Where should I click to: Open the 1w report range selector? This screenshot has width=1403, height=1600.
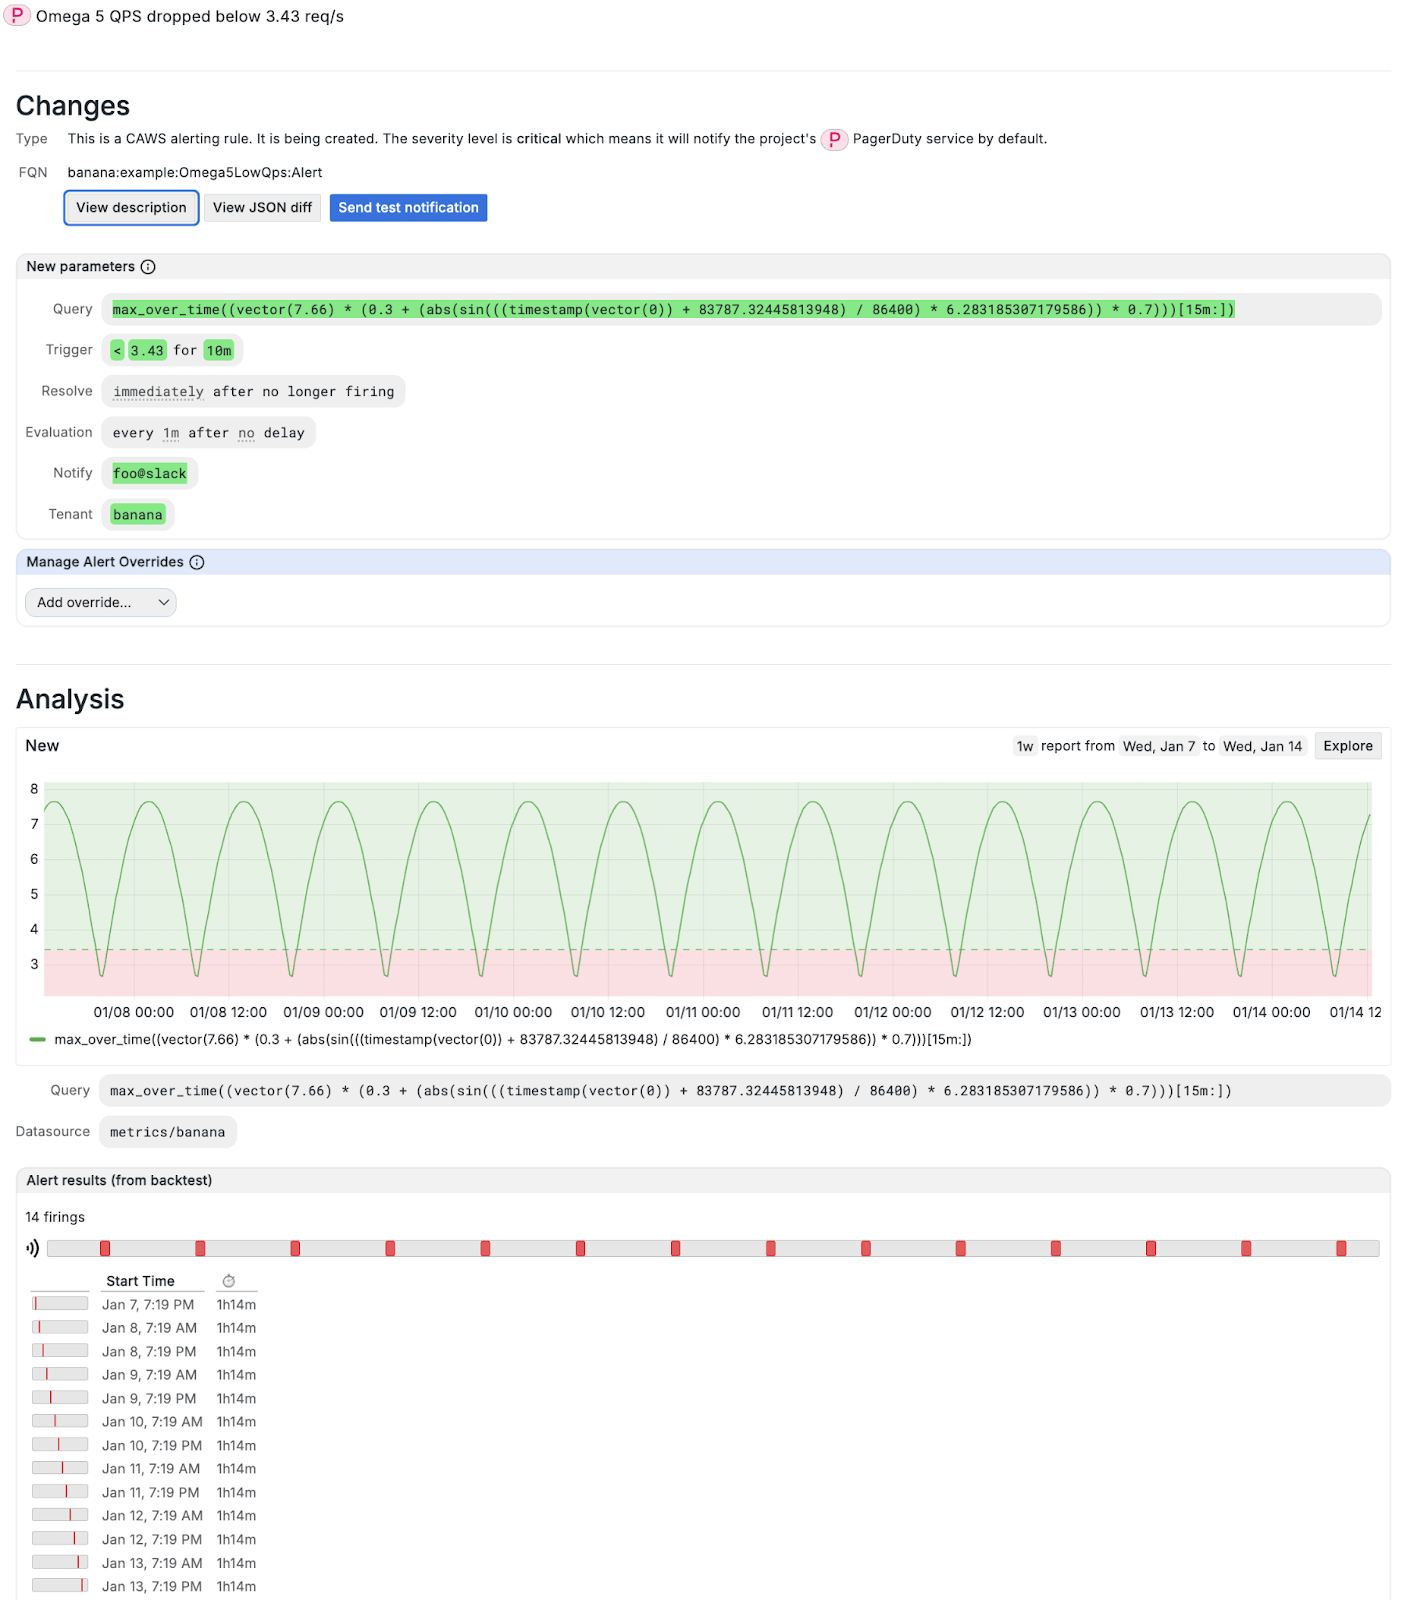click(1025, 746)
